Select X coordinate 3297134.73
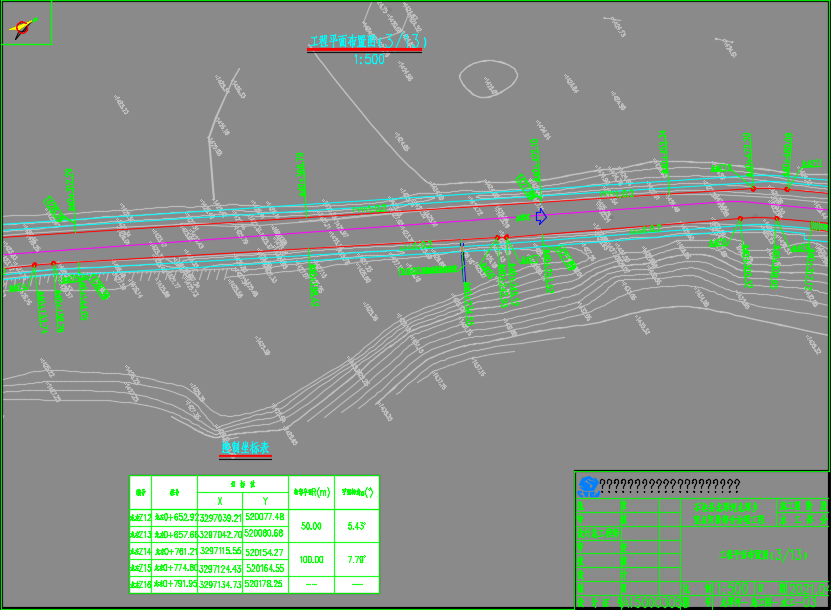Image resolution: width=831 pixels, height=610 pixels. coord(220,585)
